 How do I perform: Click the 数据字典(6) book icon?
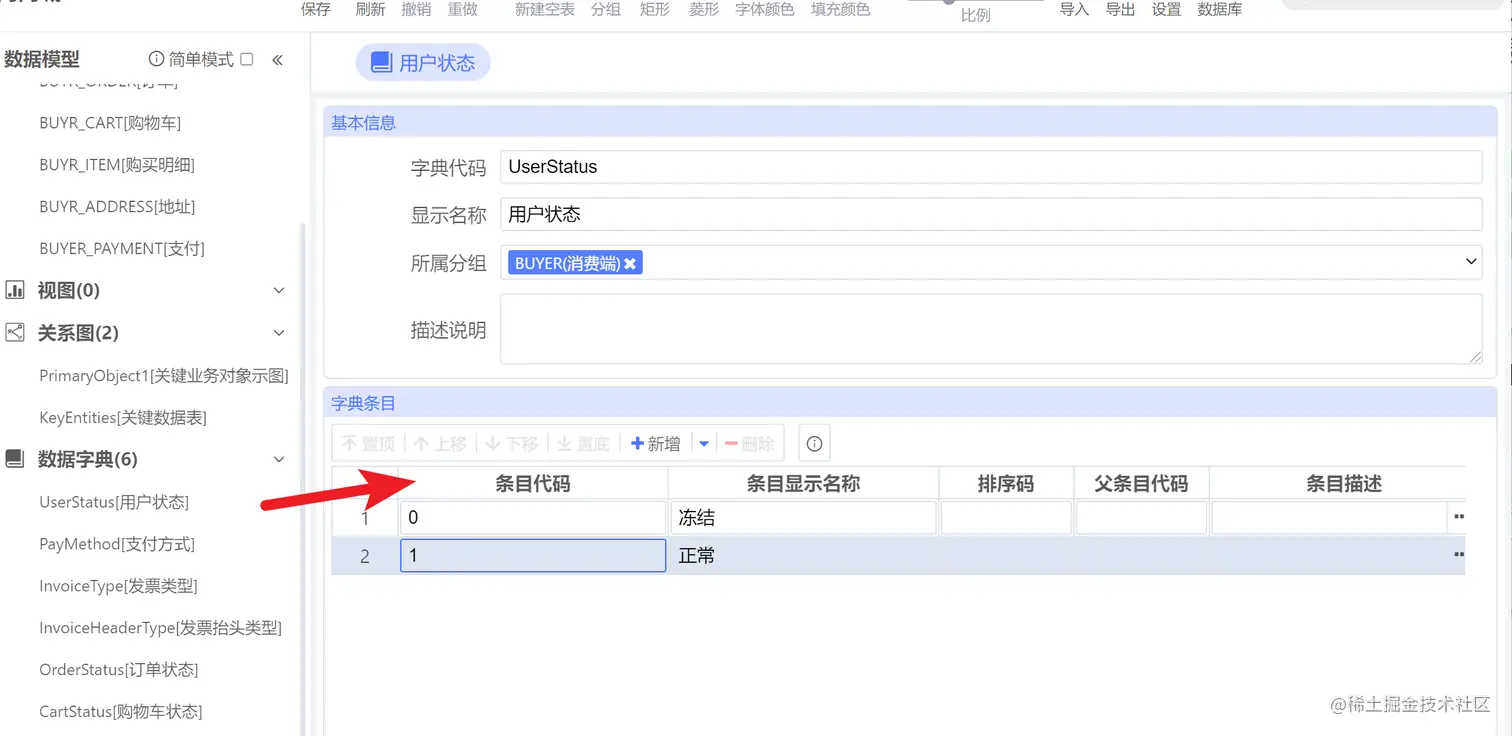(x=15, y=459)
